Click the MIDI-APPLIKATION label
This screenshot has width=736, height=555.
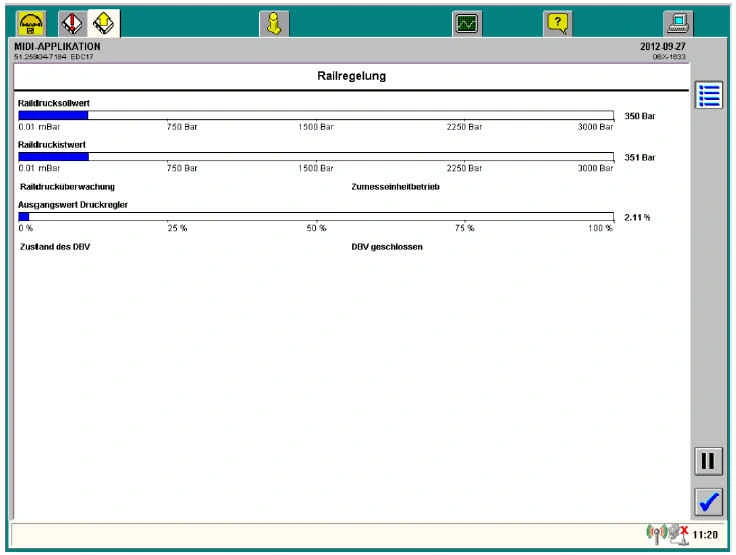coord(58,46)
